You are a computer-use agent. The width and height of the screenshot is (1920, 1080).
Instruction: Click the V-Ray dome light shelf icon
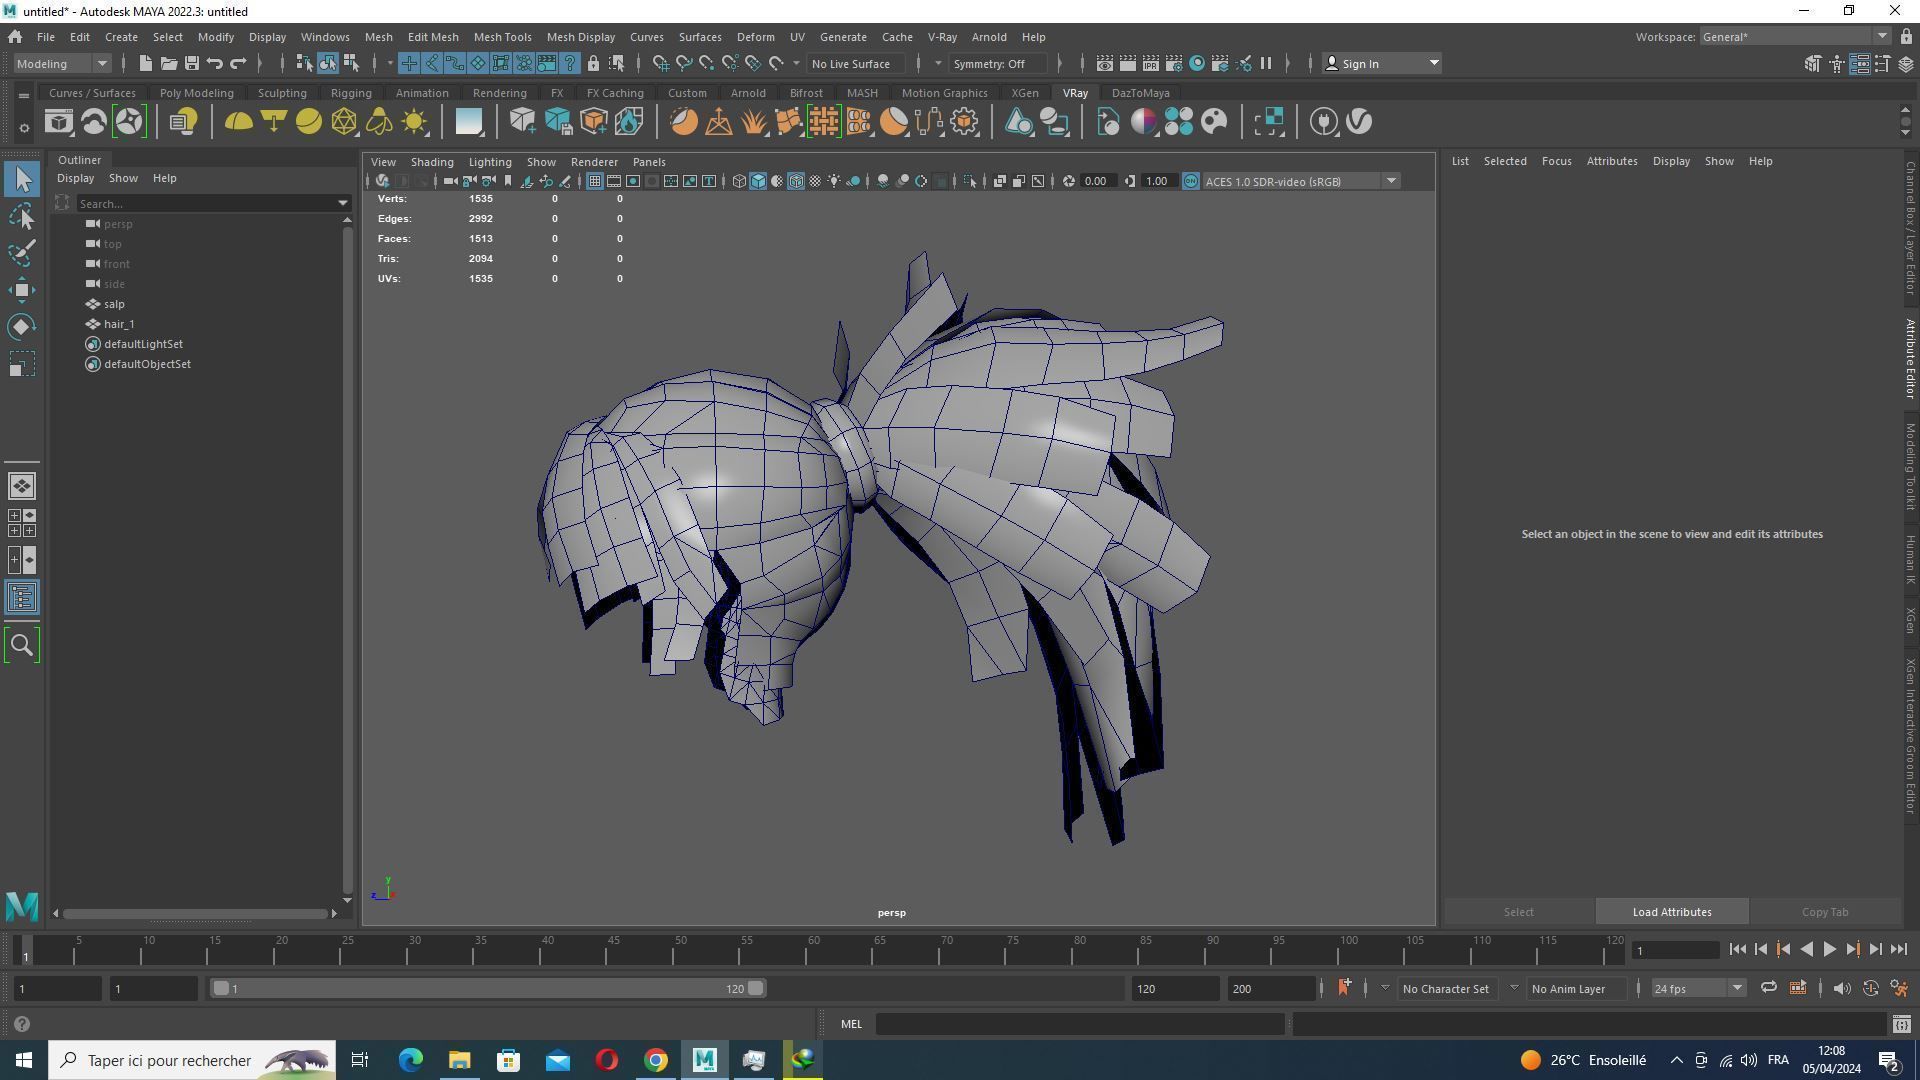point(238,122)
